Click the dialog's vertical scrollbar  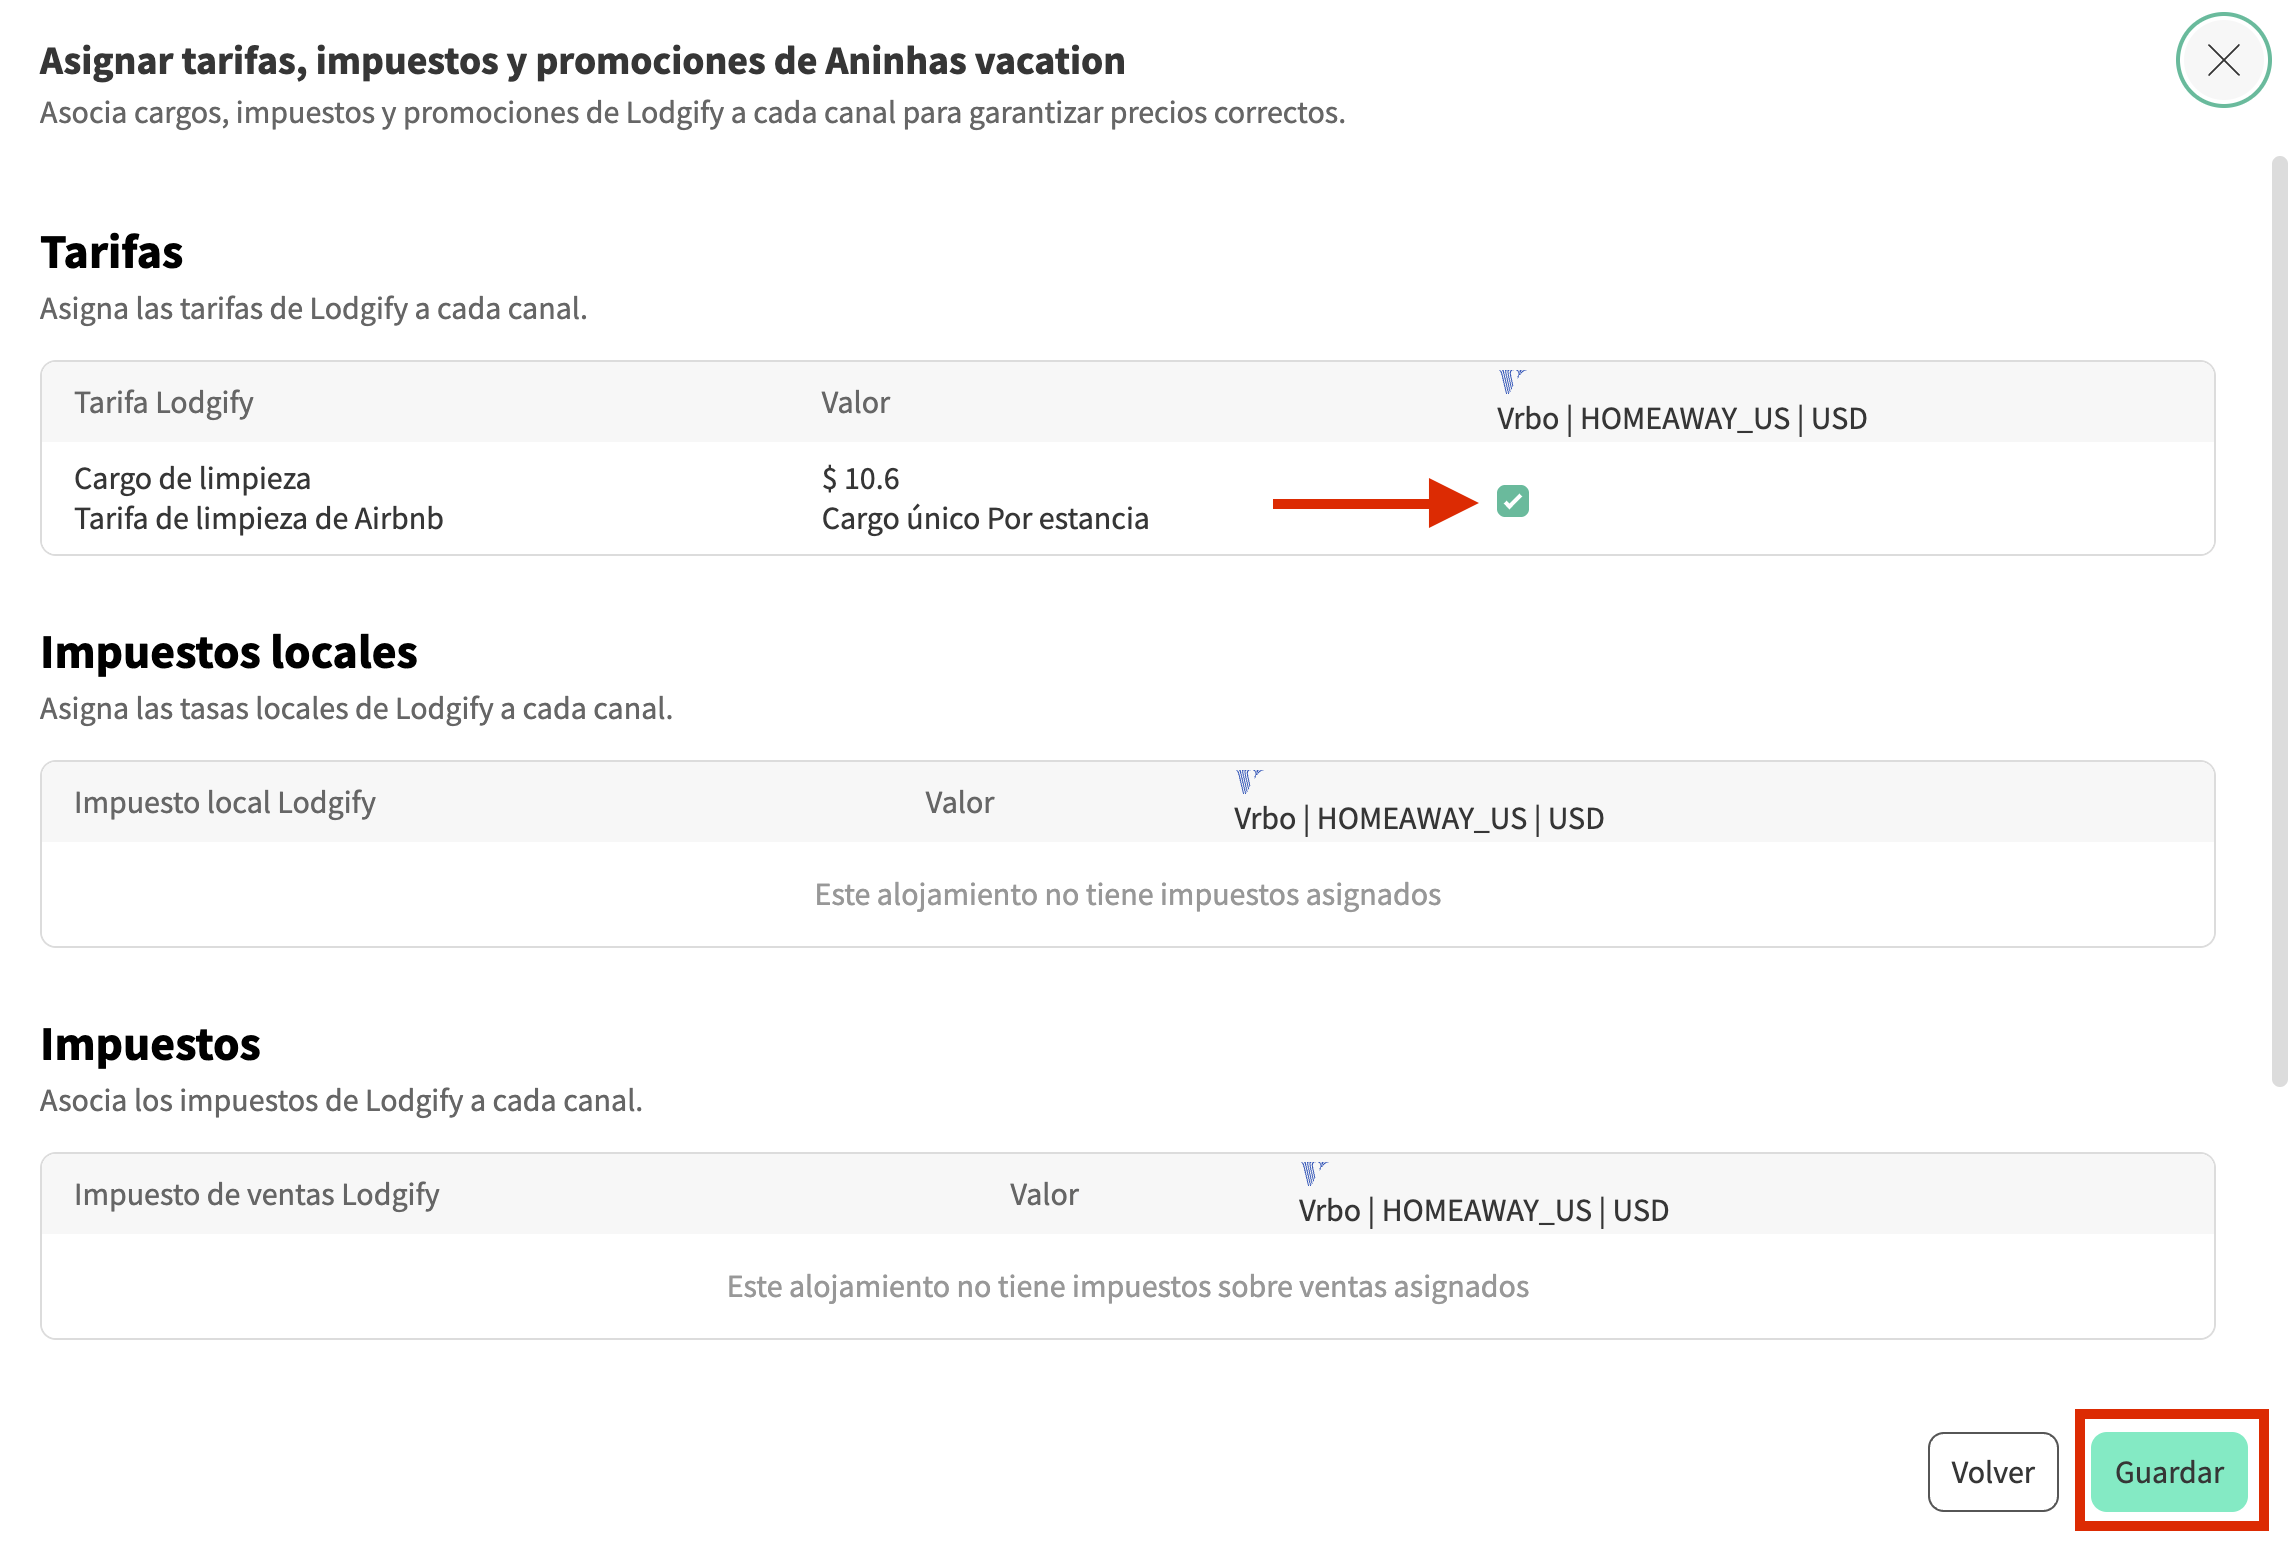(2279, 620)
